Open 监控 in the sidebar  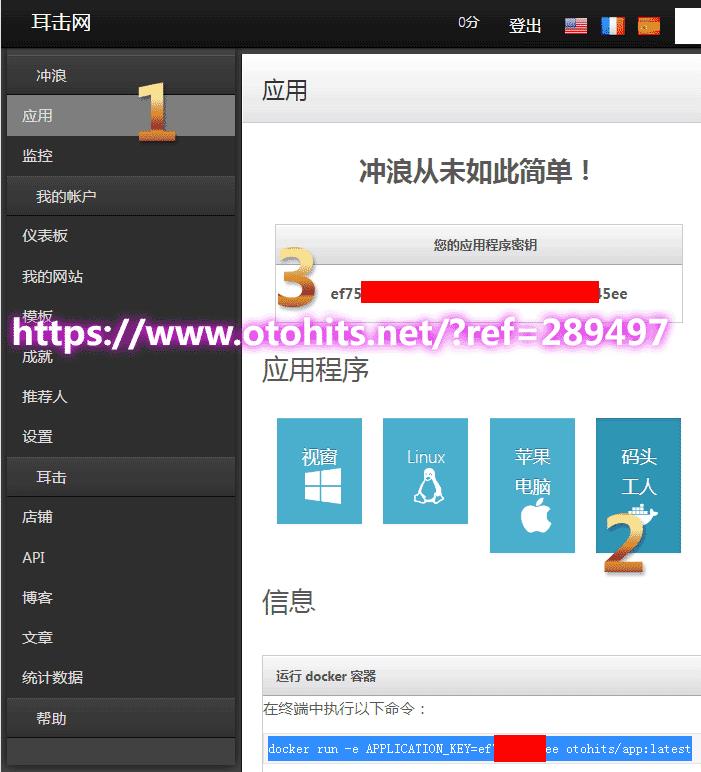(x=121, y=156)
